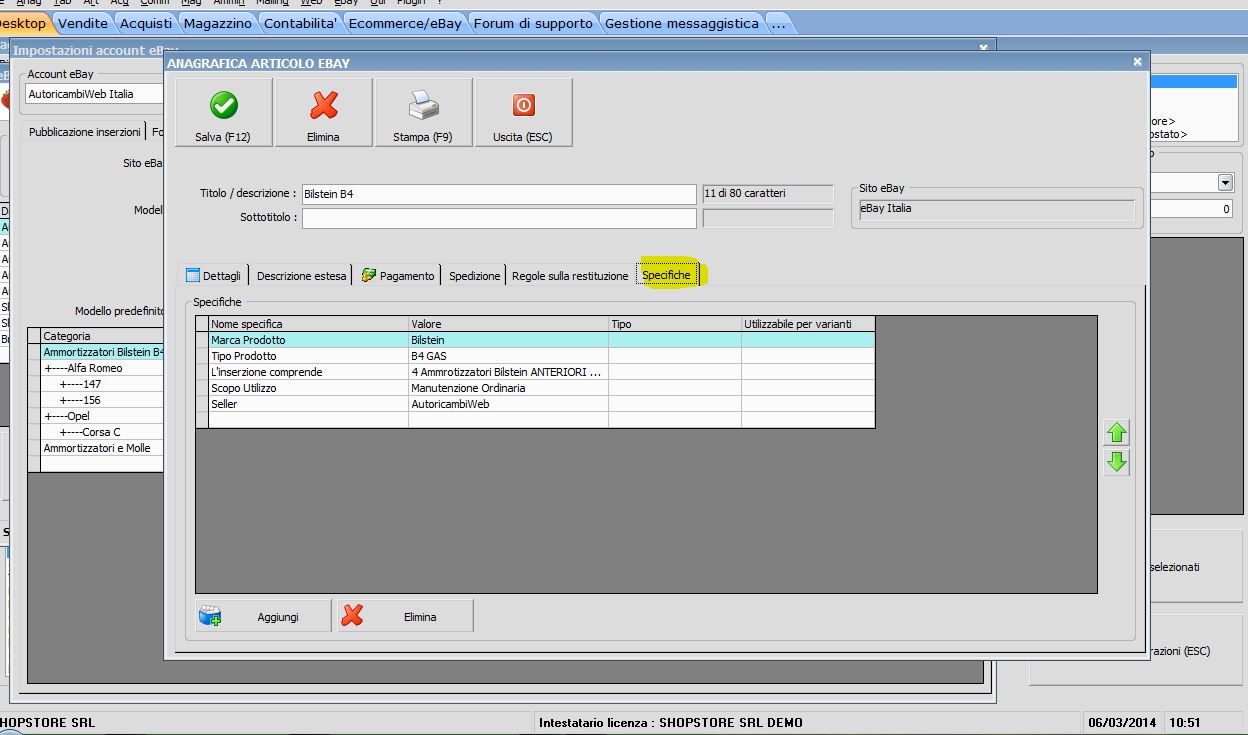Go to the Magazzino main tab
Viewport: 1248px width, 735px height.
[x=218, y=23]
